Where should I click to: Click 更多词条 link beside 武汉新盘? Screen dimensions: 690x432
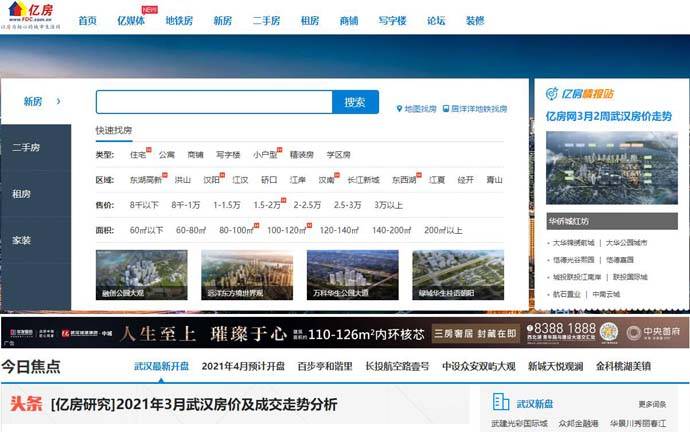652,404
